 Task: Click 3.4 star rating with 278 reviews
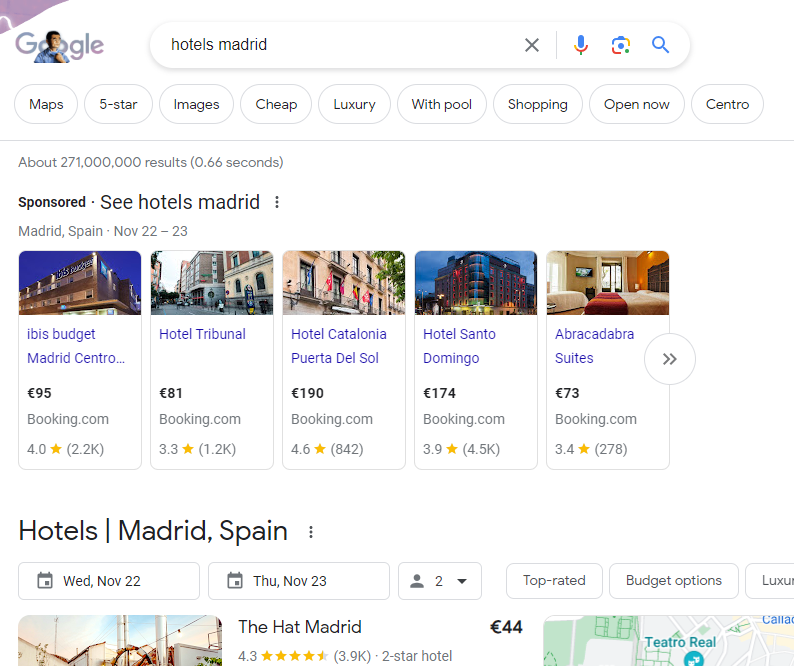pos(591,449)
